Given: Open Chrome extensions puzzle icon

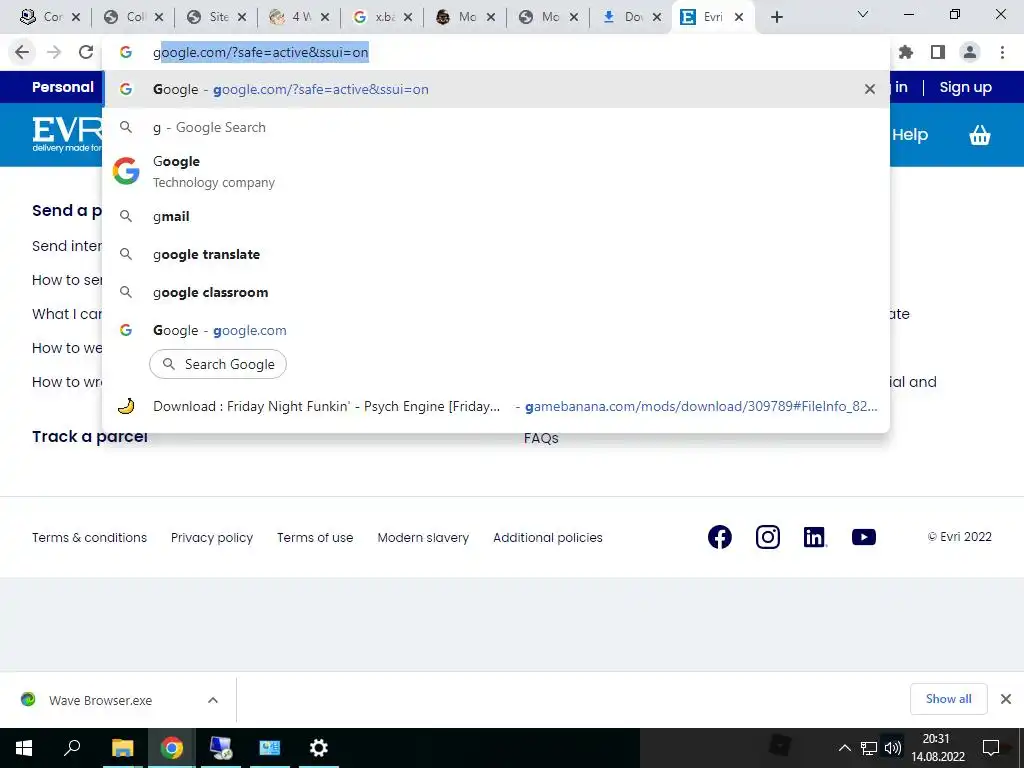Looking at the screenshot, I should [906, 52].
